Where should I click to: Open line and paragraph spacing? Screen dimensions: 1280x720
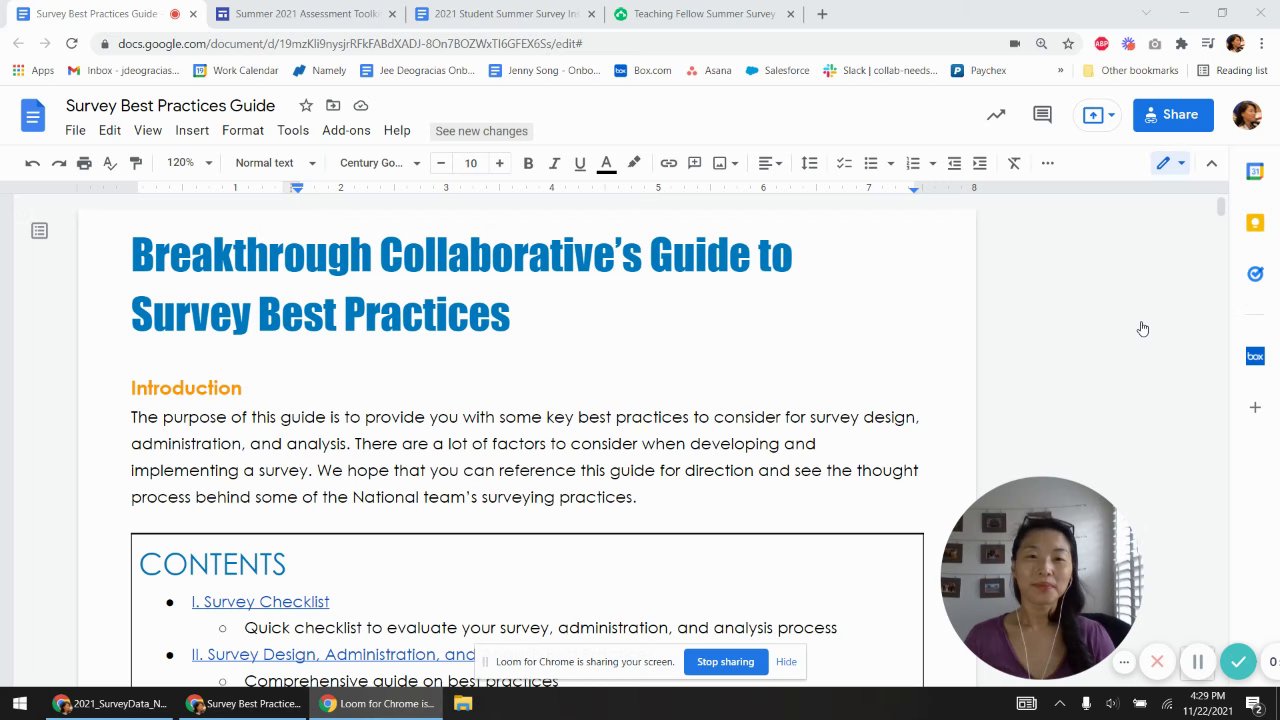coord(809,163)
